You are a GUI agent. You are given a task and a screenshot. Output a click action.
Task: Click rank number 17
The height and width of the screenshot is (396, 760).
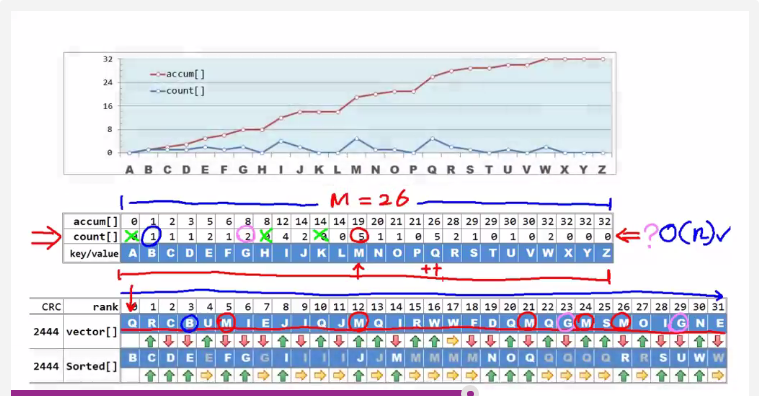(453, 306)
